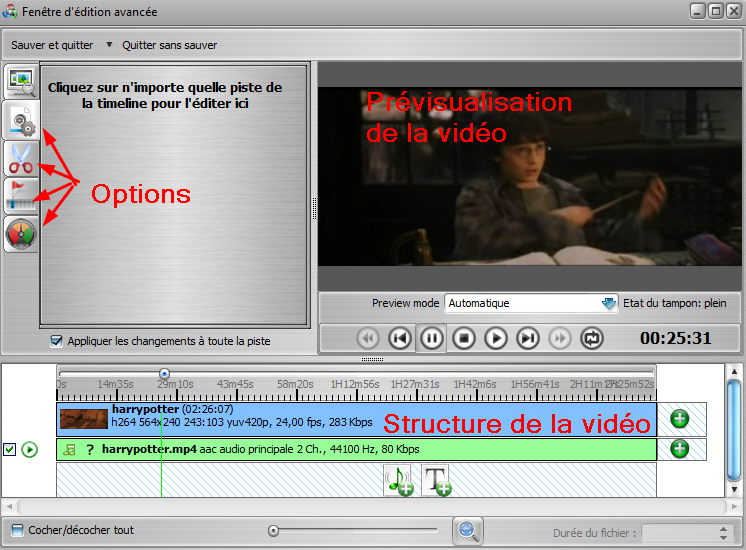This screenshot has height=550, width=746.
Task: Click the rewind playback button
Action: (368, 338)
